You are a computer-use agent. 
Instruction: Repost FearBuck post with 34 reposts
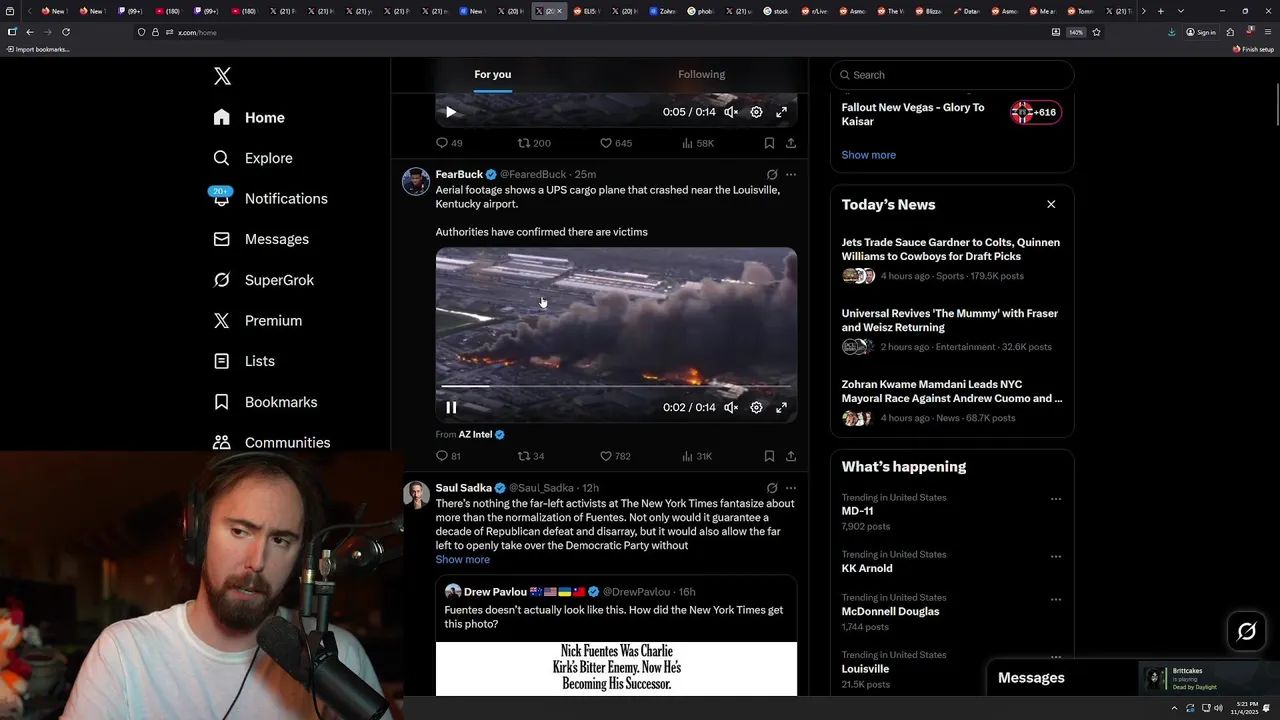pyautogui.click(x=531, y=456)
